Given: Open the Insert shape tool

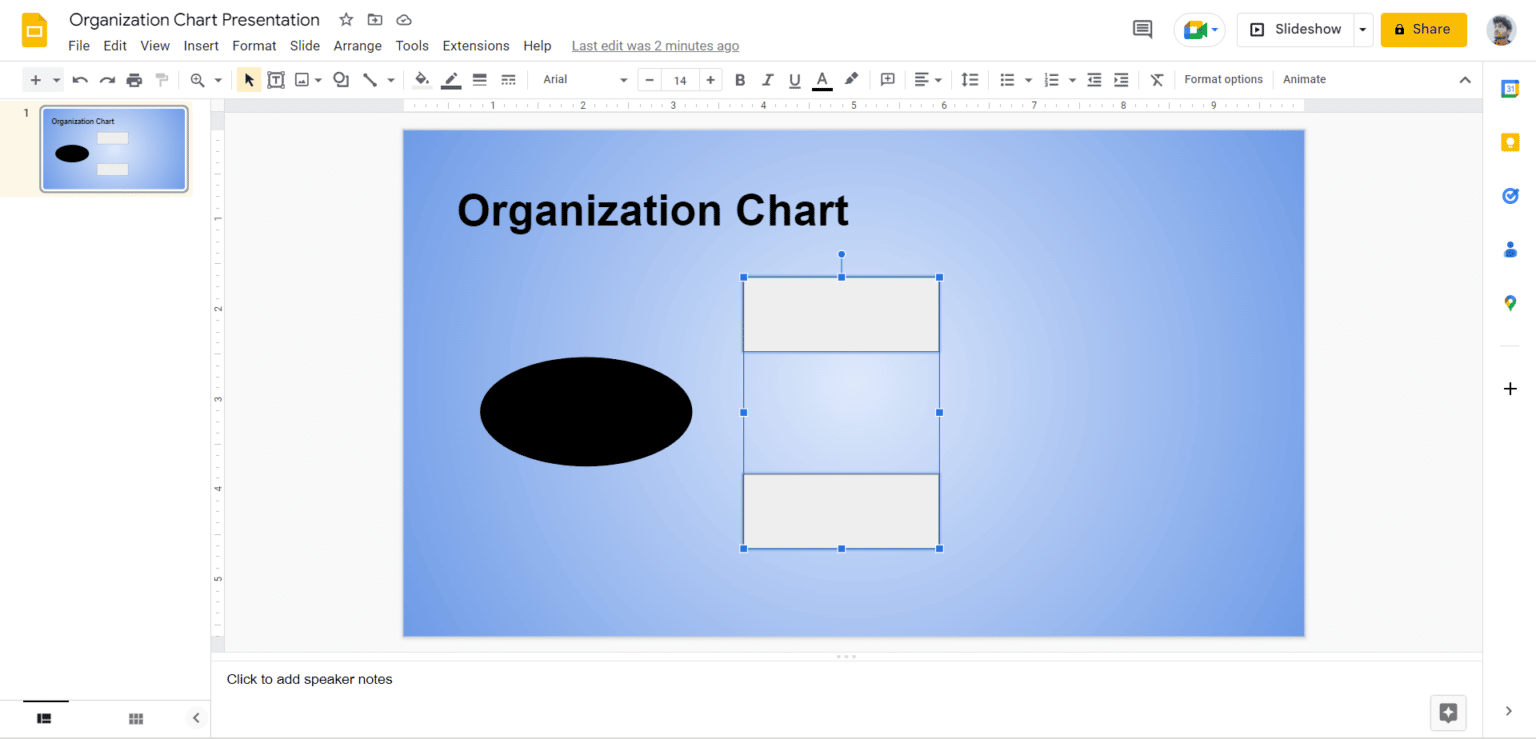Looking at the screenshot, I should 340,79.
